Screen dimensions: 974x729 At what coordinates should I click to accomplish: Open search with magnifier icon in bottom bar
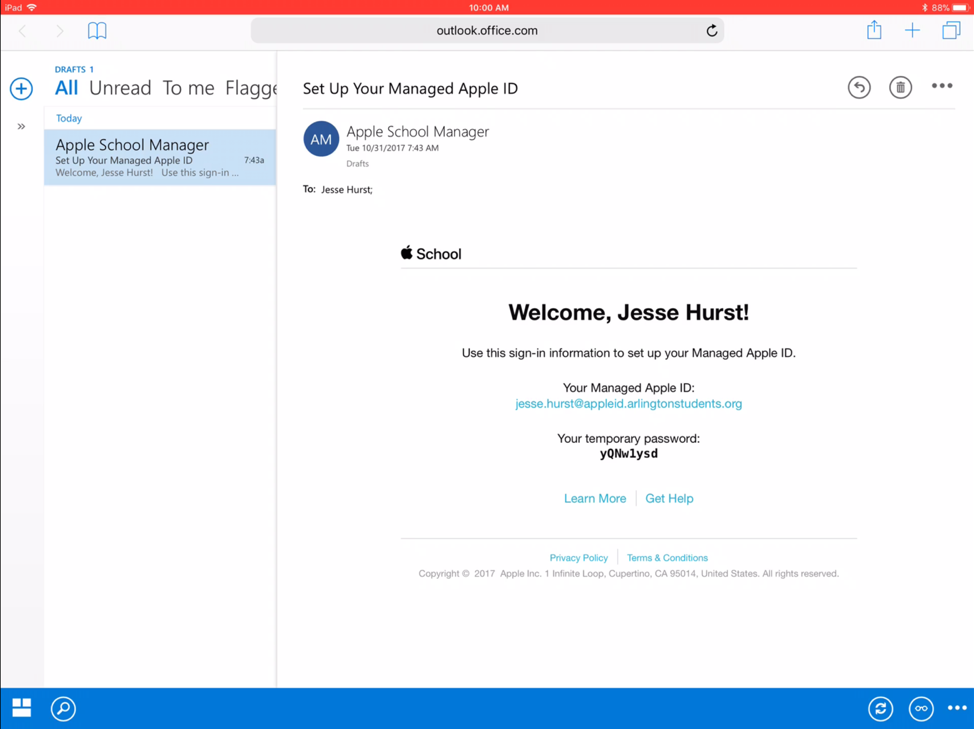click(x=63, y=709)
